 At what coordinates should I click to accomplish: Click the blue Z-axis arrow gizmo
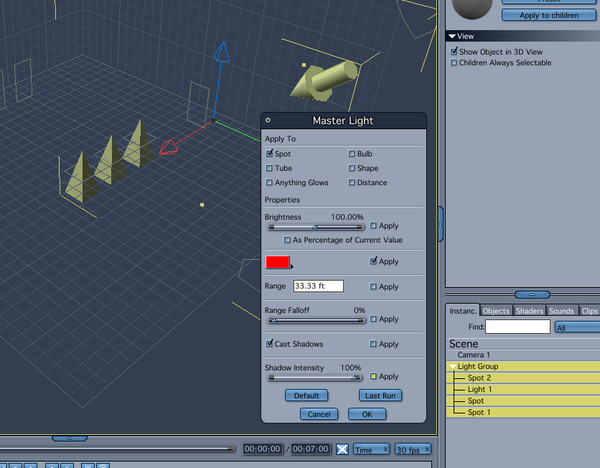tap(222, 52)
